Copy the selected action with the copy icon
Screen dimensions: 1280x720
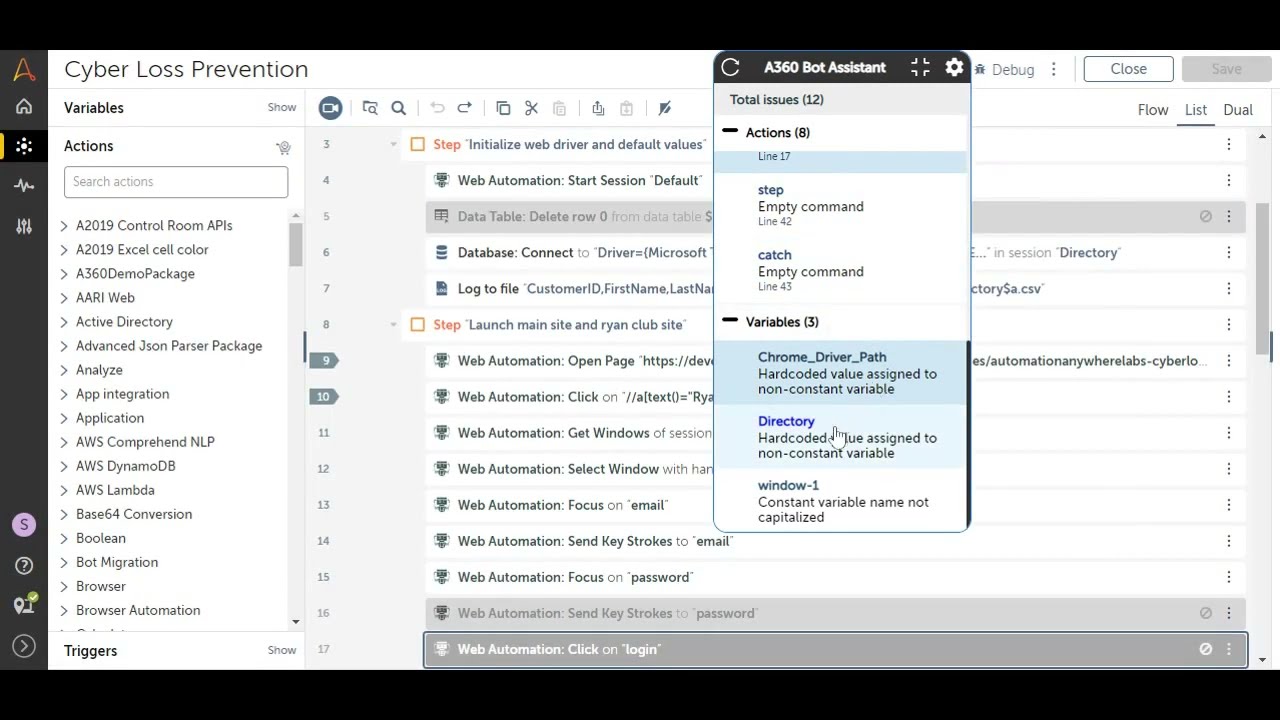tap(503, 108)
